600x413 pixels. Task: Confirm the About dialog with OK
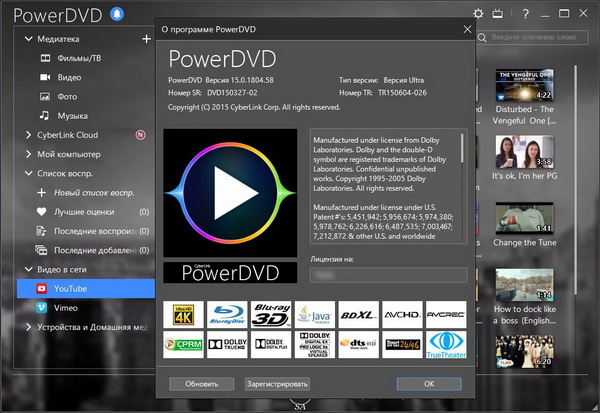(x=429, y=384)
